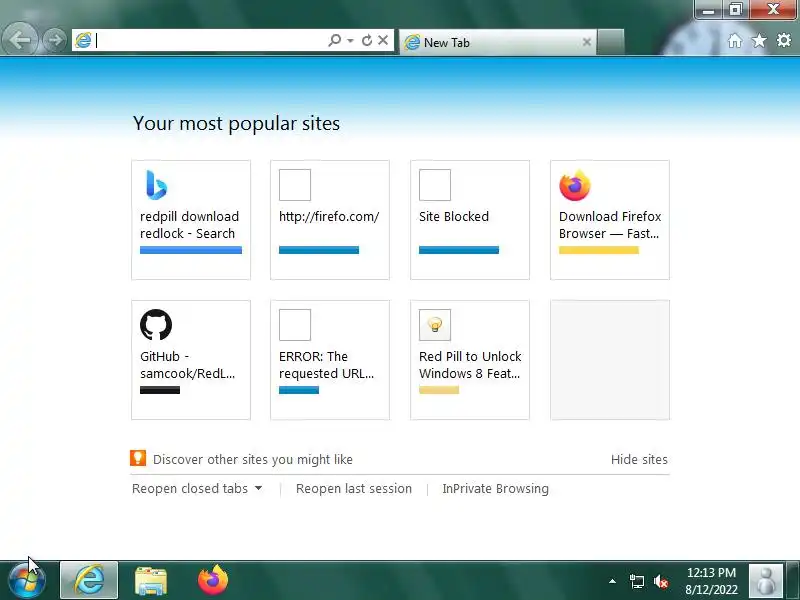Go back with the Back arrow button

point(19,40)
